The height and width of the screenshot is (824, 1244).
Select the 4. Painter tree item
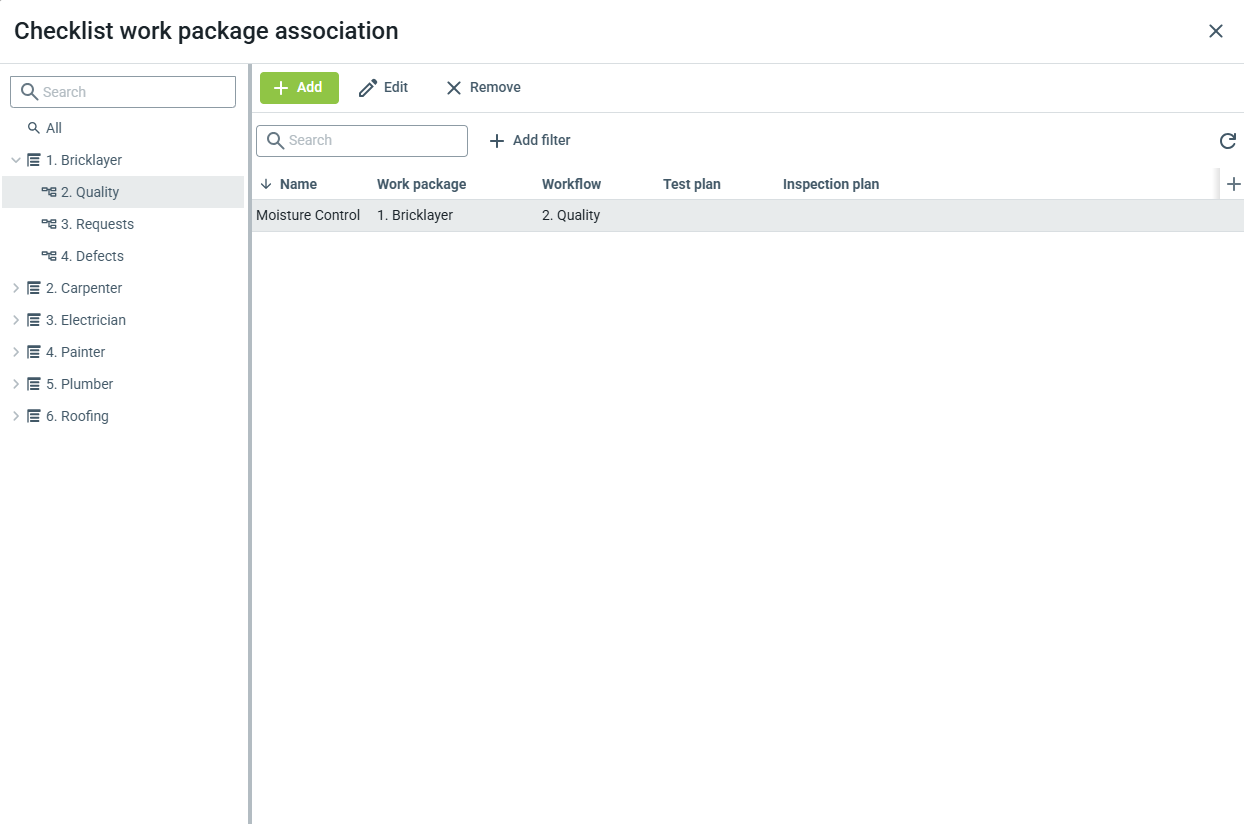(75, 352)
